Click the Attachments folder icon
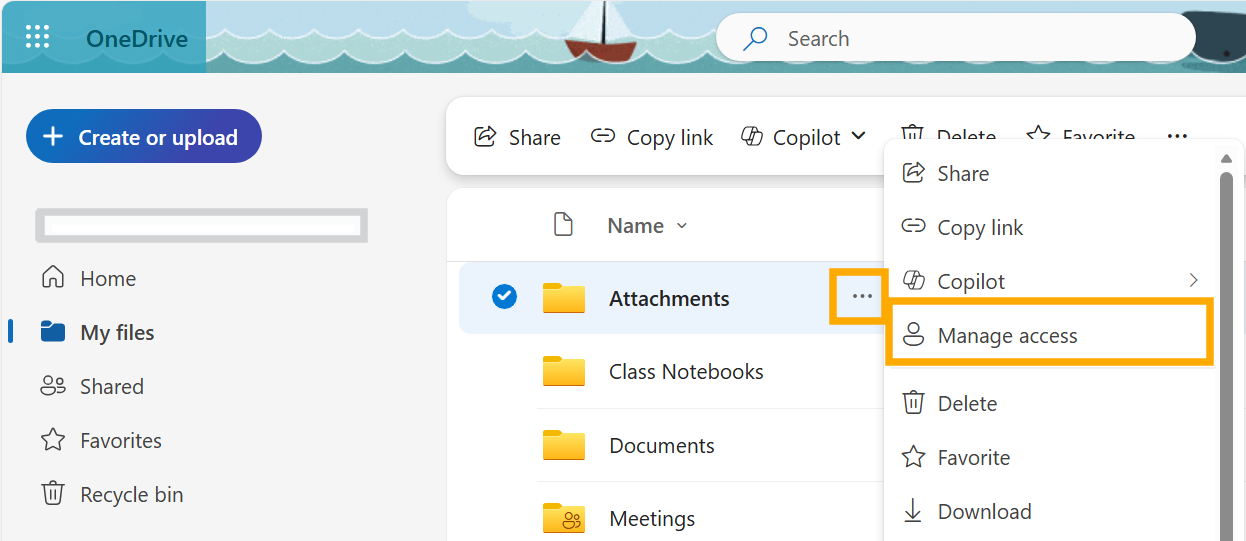Viewport: 1246px width, 541px height. [x=564, y=298]
